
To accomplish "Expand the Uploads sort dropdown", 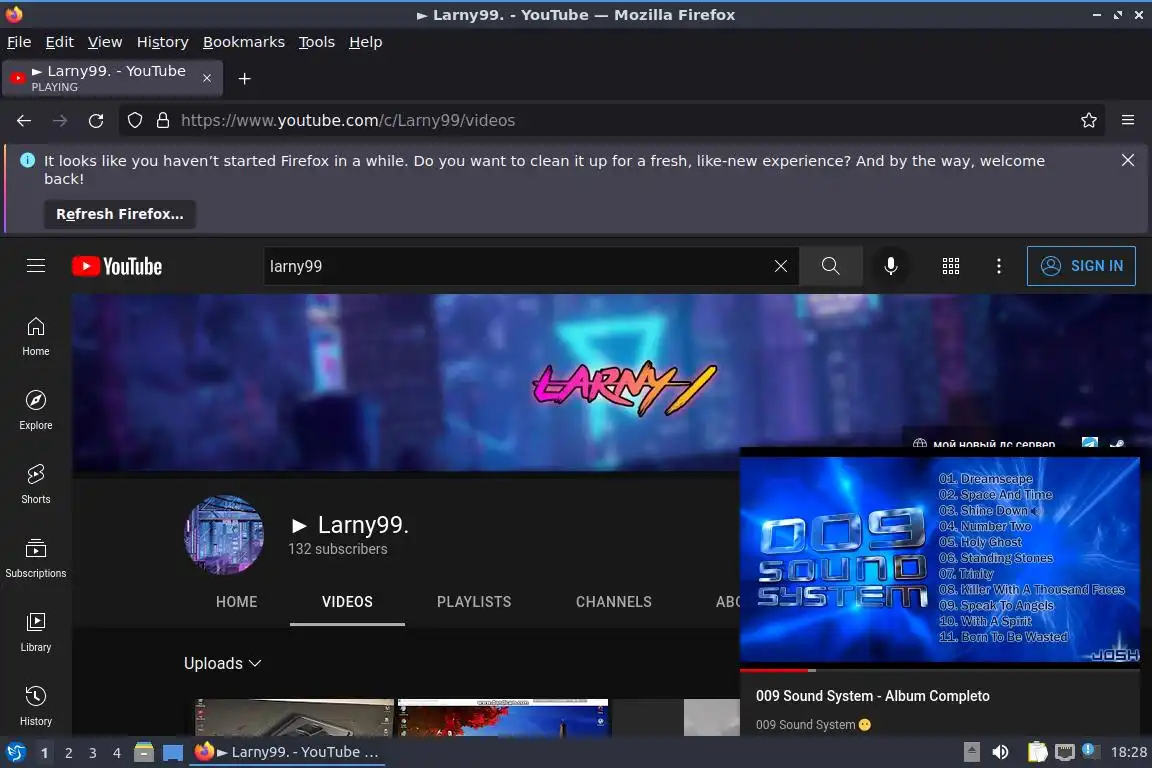I will 223,663.
